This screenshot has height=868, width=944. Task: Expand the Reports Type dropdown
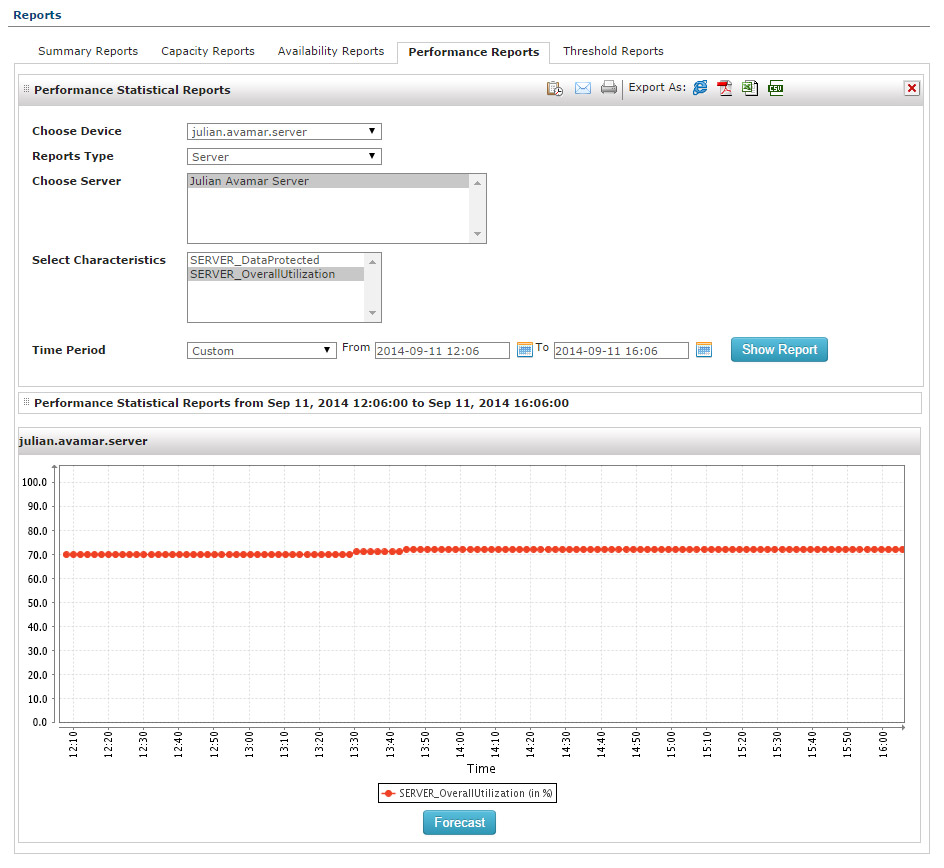pyautogui.click(x=284, y=156)
